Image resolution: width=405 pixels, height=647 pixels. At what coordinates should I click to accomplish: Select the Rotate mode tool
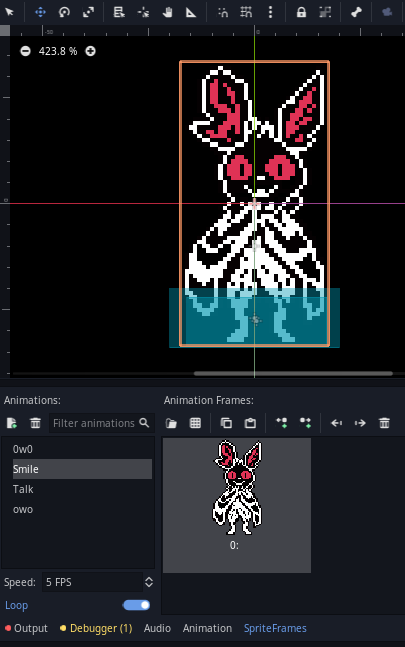pos(64,12)
